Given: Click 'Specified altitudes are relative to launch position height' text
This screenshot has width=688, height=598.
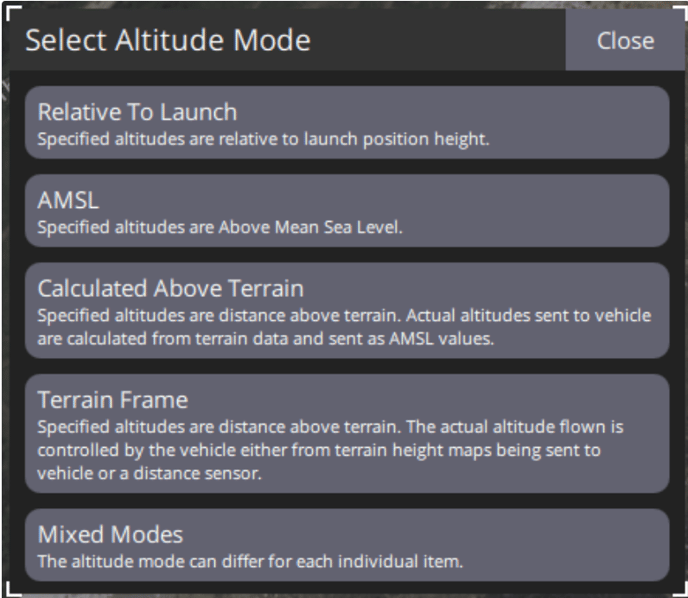Looking at the screenshot, I should (263, 140).
